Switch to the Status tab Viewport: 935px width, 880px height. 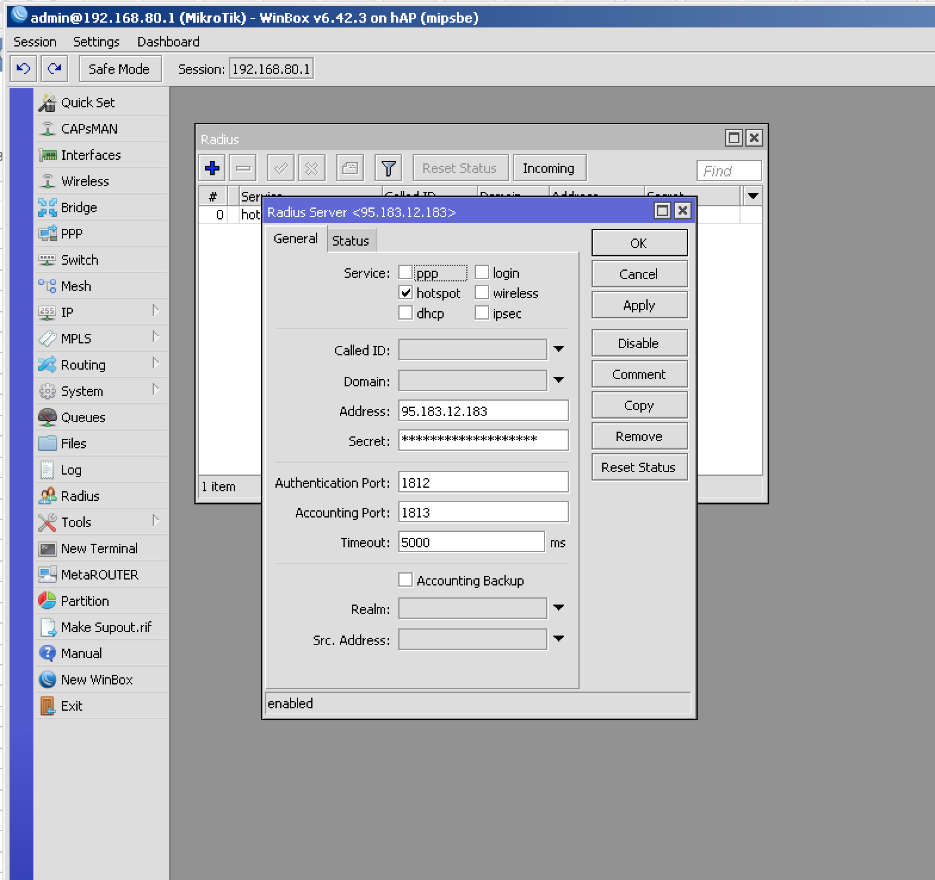point(351,241)
